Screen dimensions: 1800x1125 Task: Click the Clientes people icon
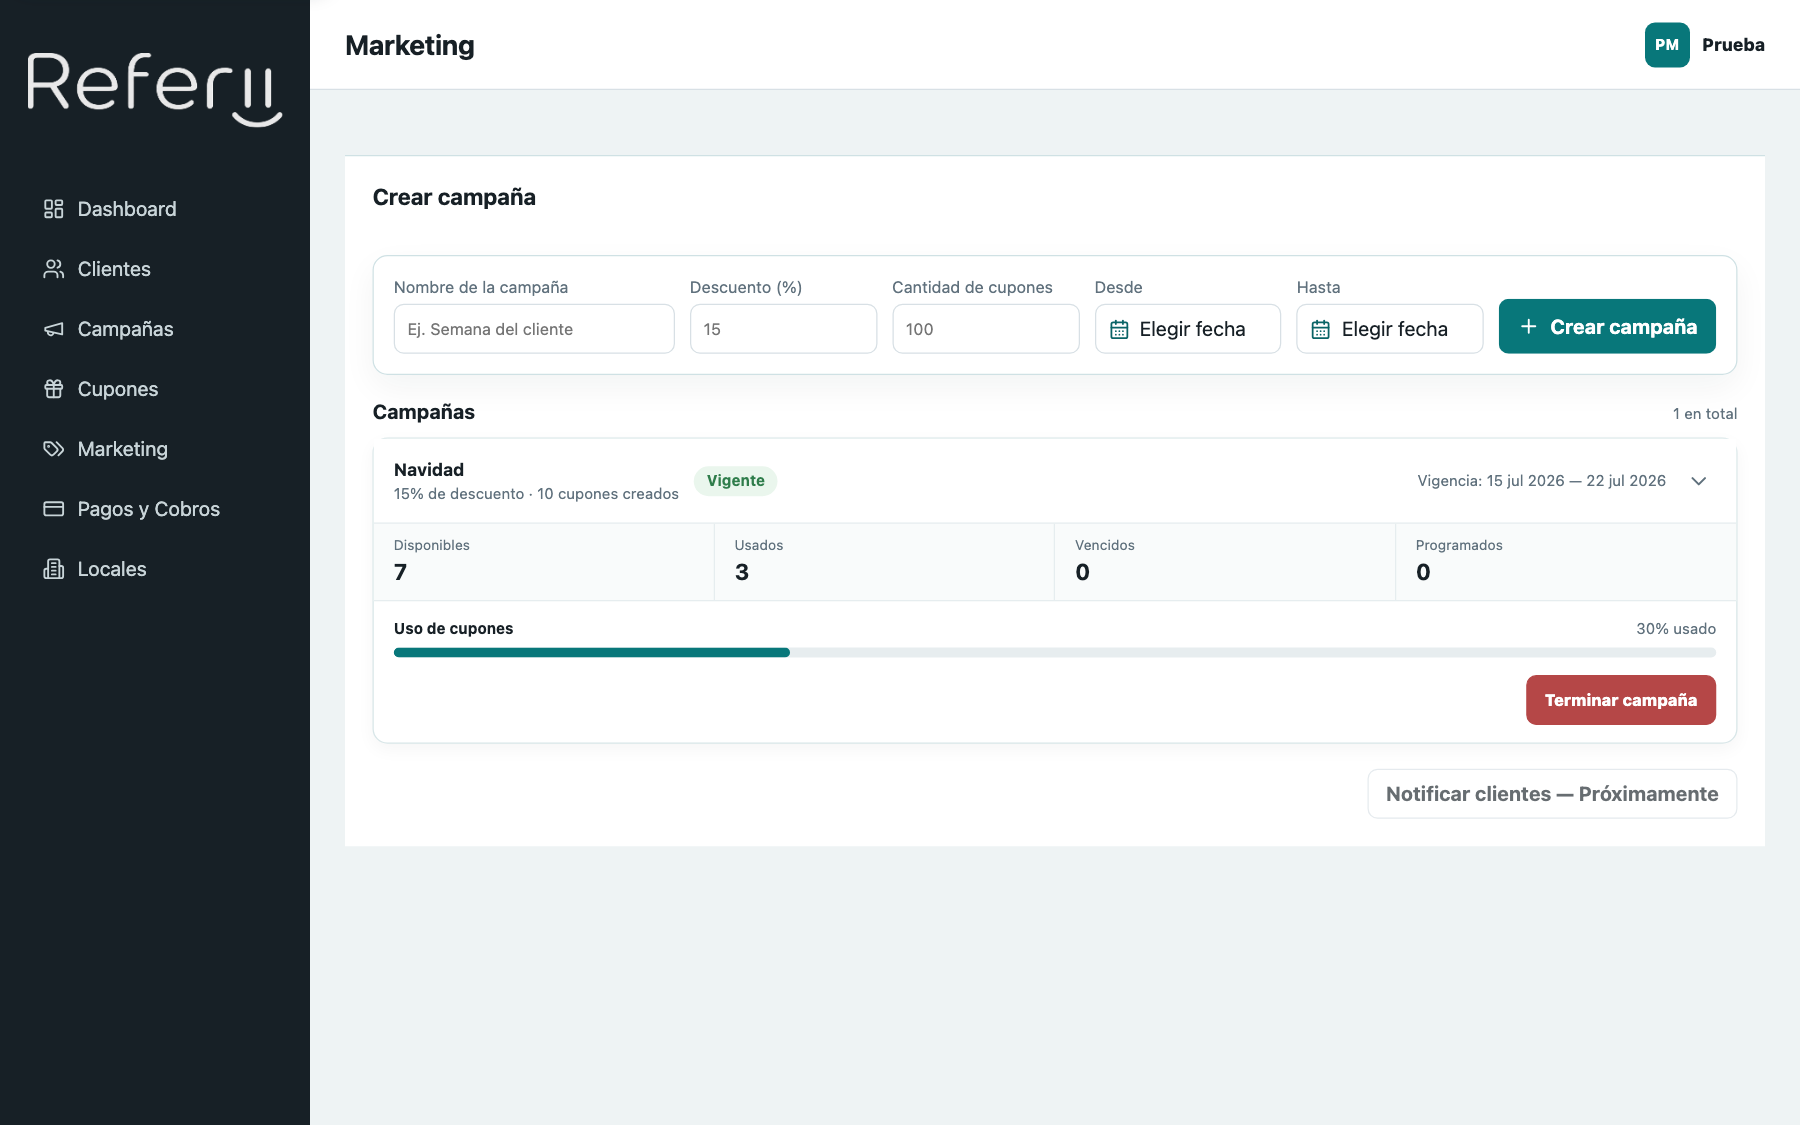pyautogui.click(x=54, y=269)
